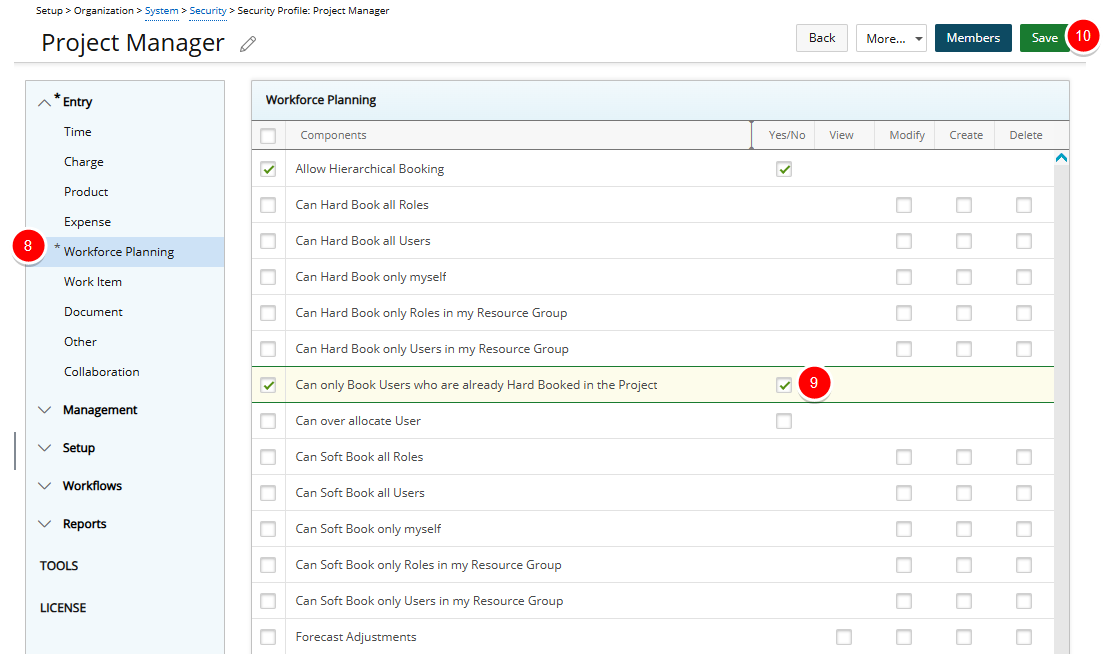Open the More... dropdown
This screenshot has width=1113, height=654.
(x=889, y=37)
